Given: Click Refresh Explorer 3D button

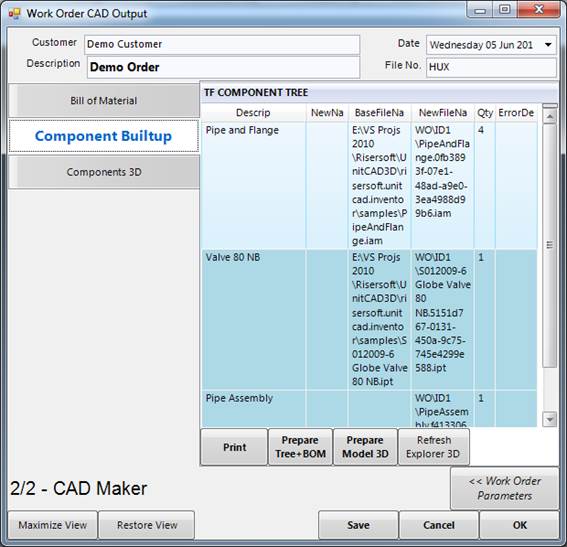Looking at the screenshot, I should [x=434, y=447].
